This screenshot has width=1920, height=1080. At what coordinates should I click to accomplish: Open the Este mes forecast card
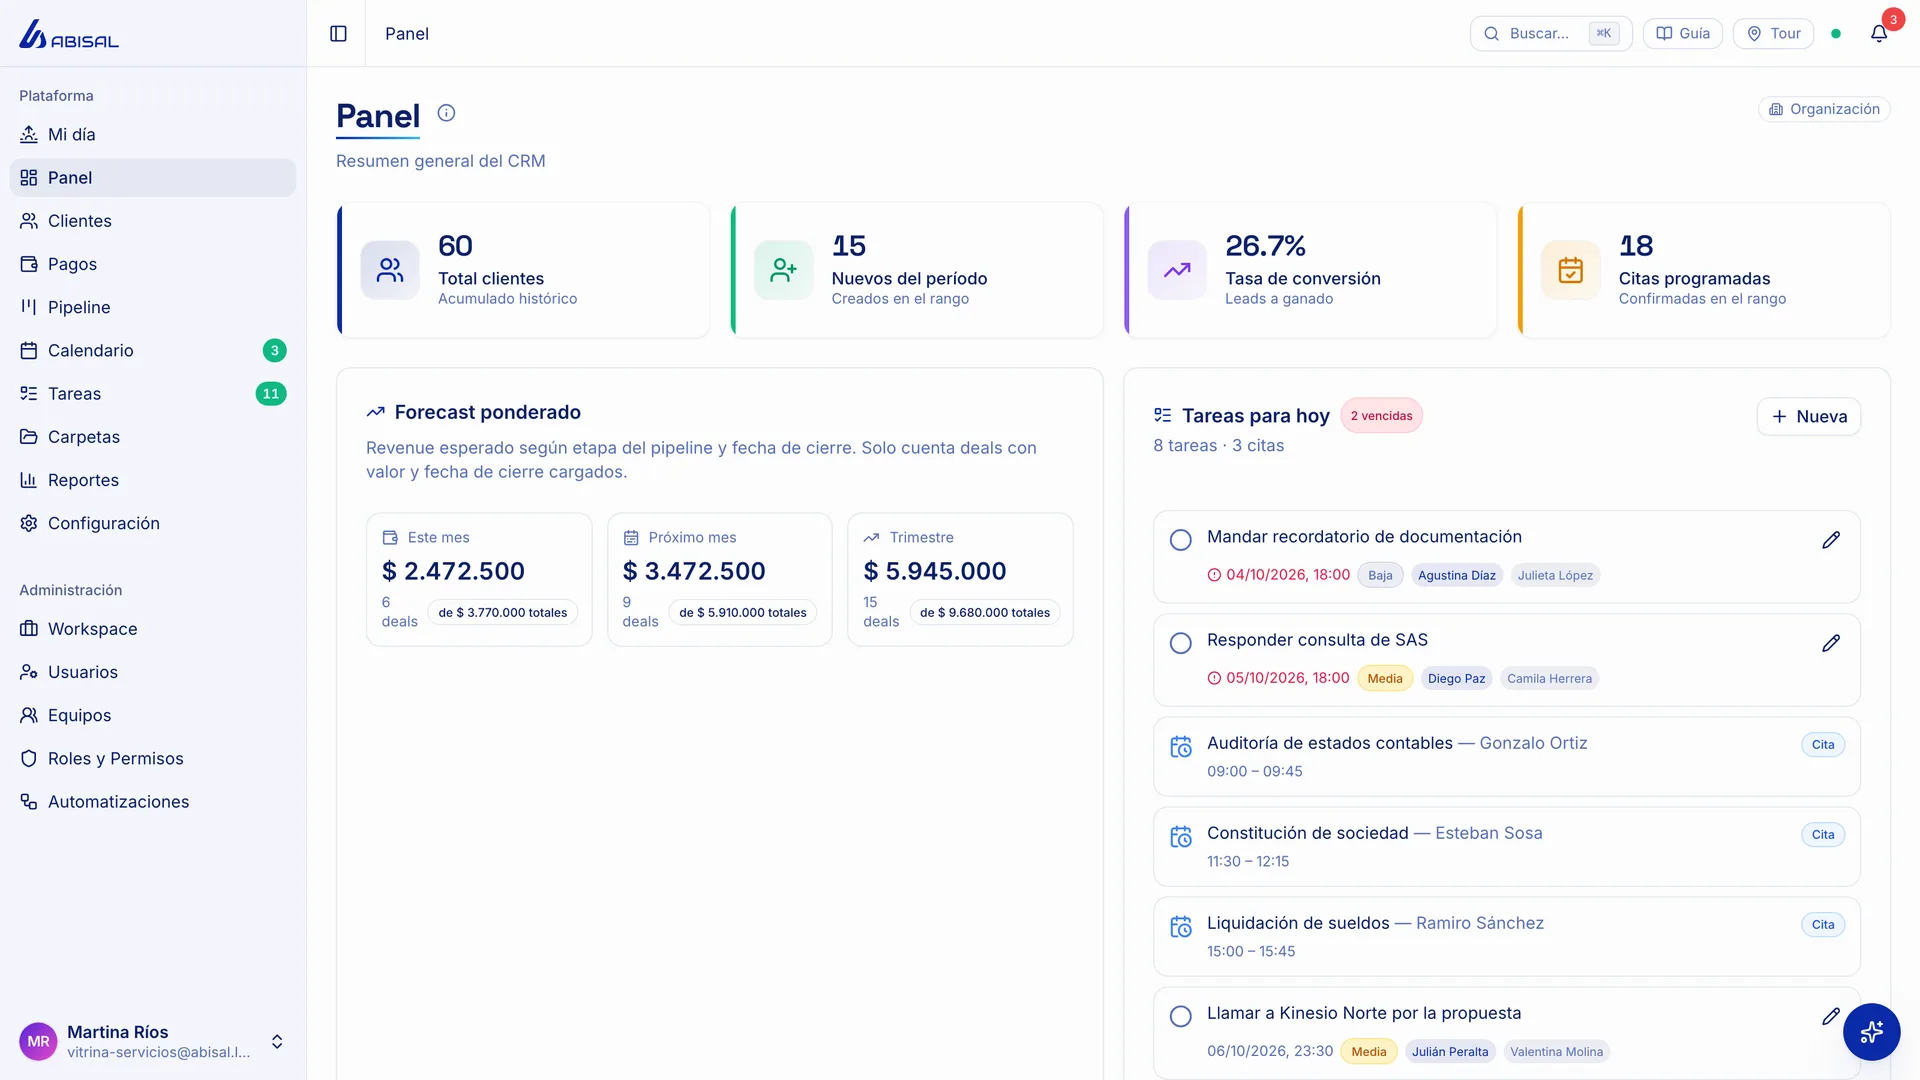479,580
